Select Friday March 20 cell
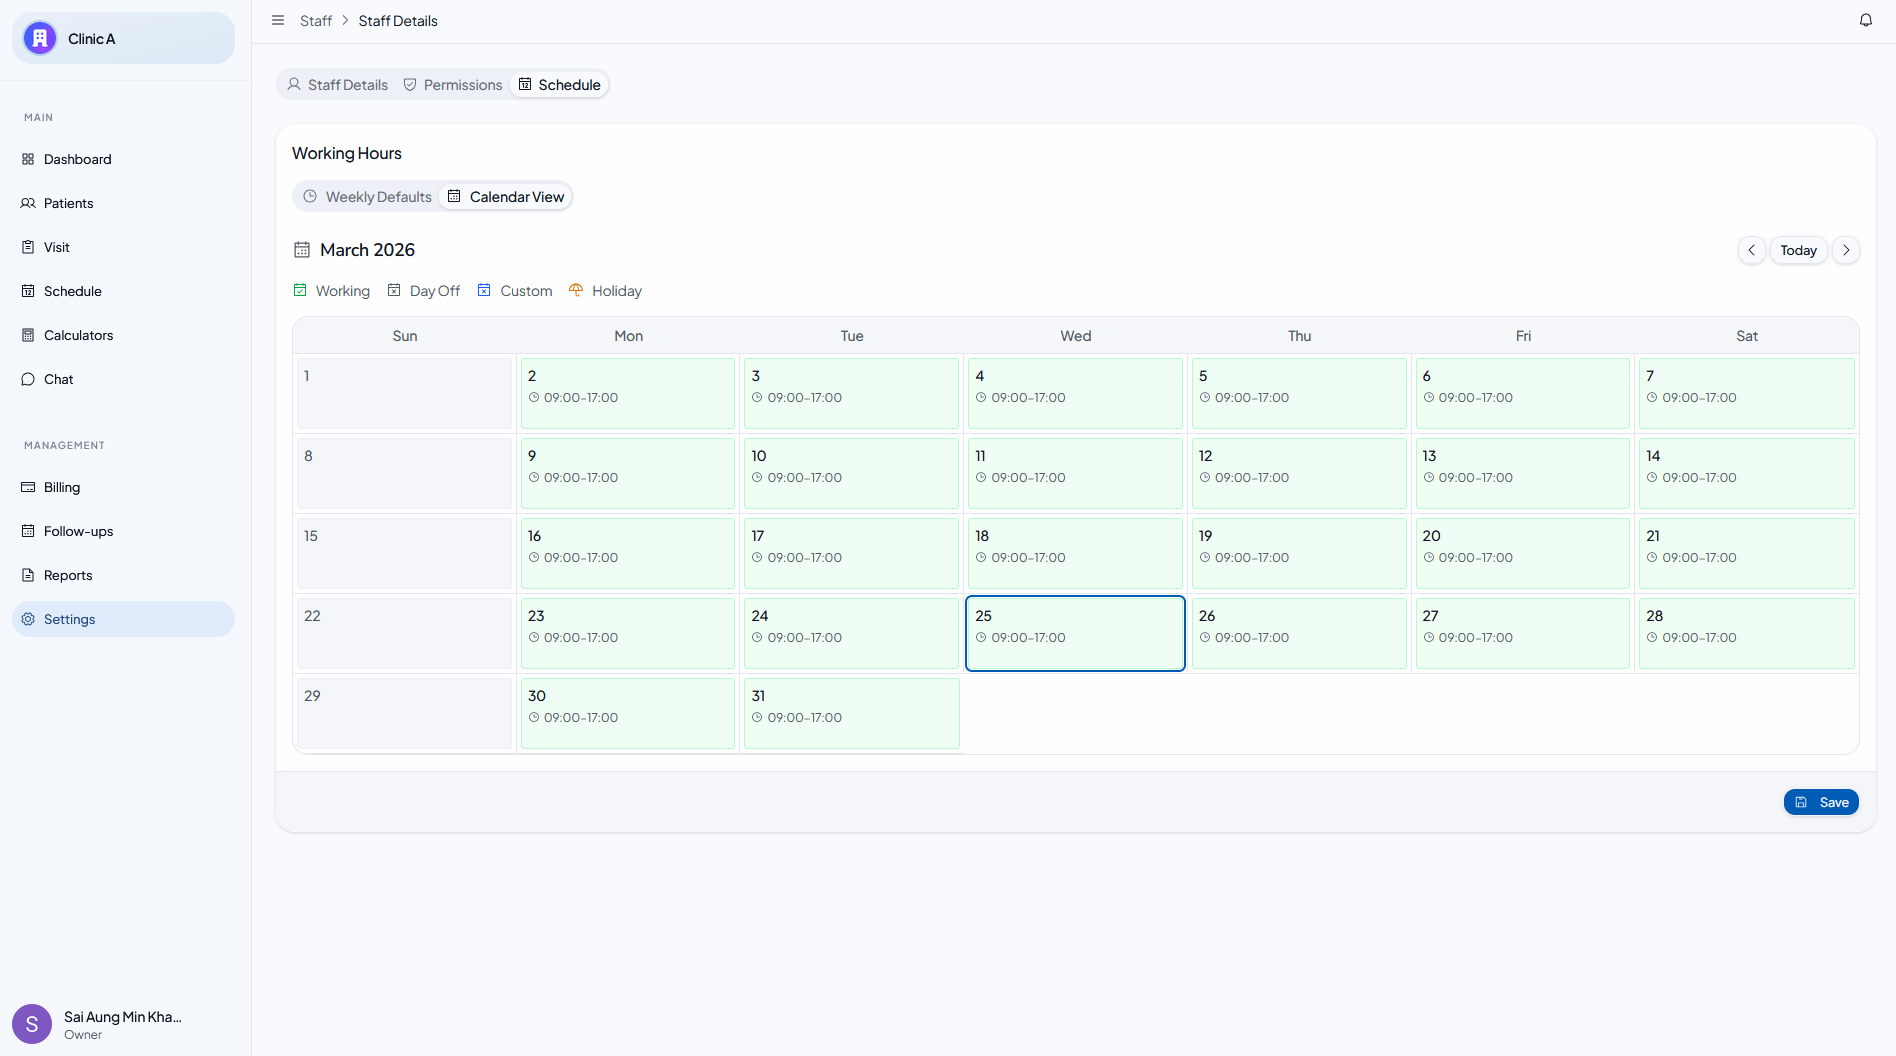The width and height of the screenshot is (1896, 1056). 1522,553
